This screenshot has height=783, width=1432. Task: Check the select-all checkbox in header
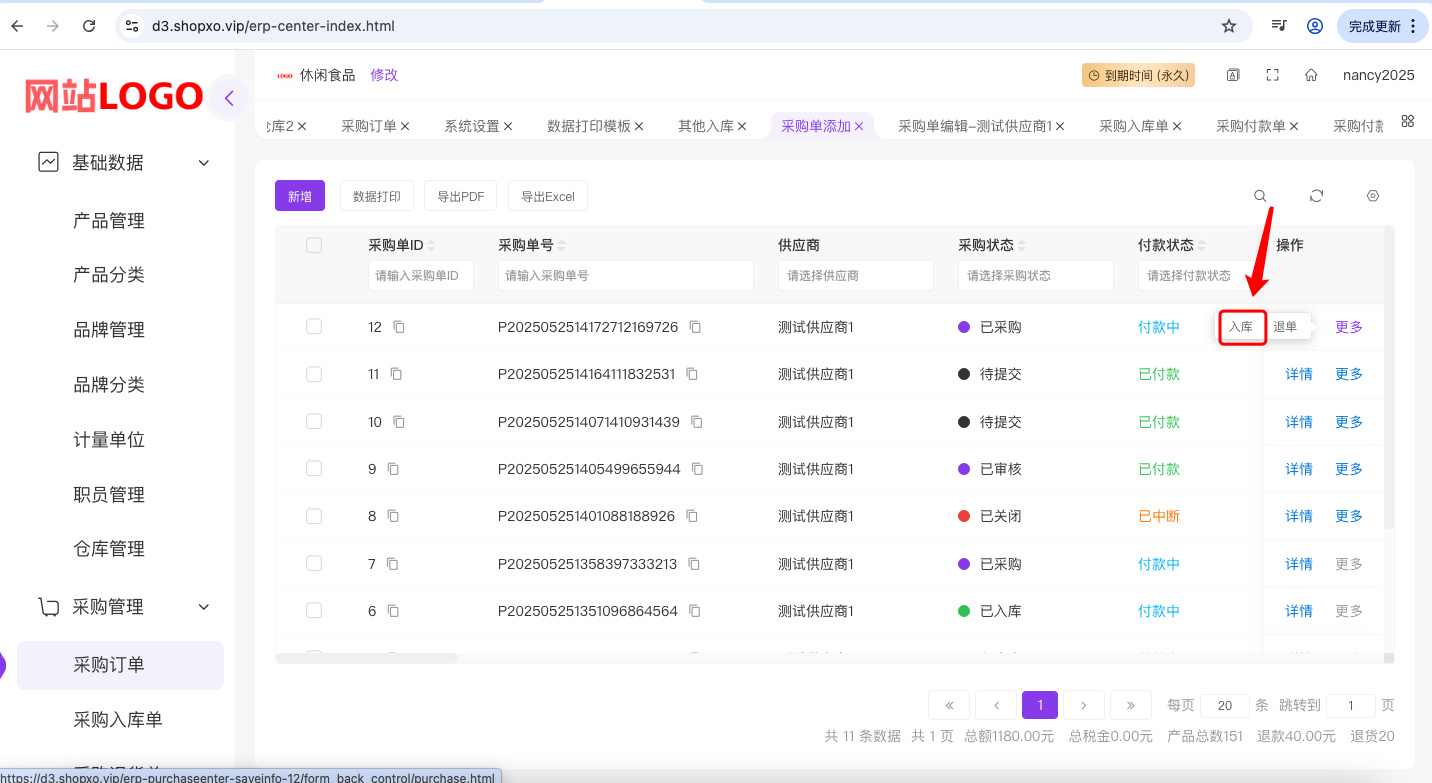point(314,245)
